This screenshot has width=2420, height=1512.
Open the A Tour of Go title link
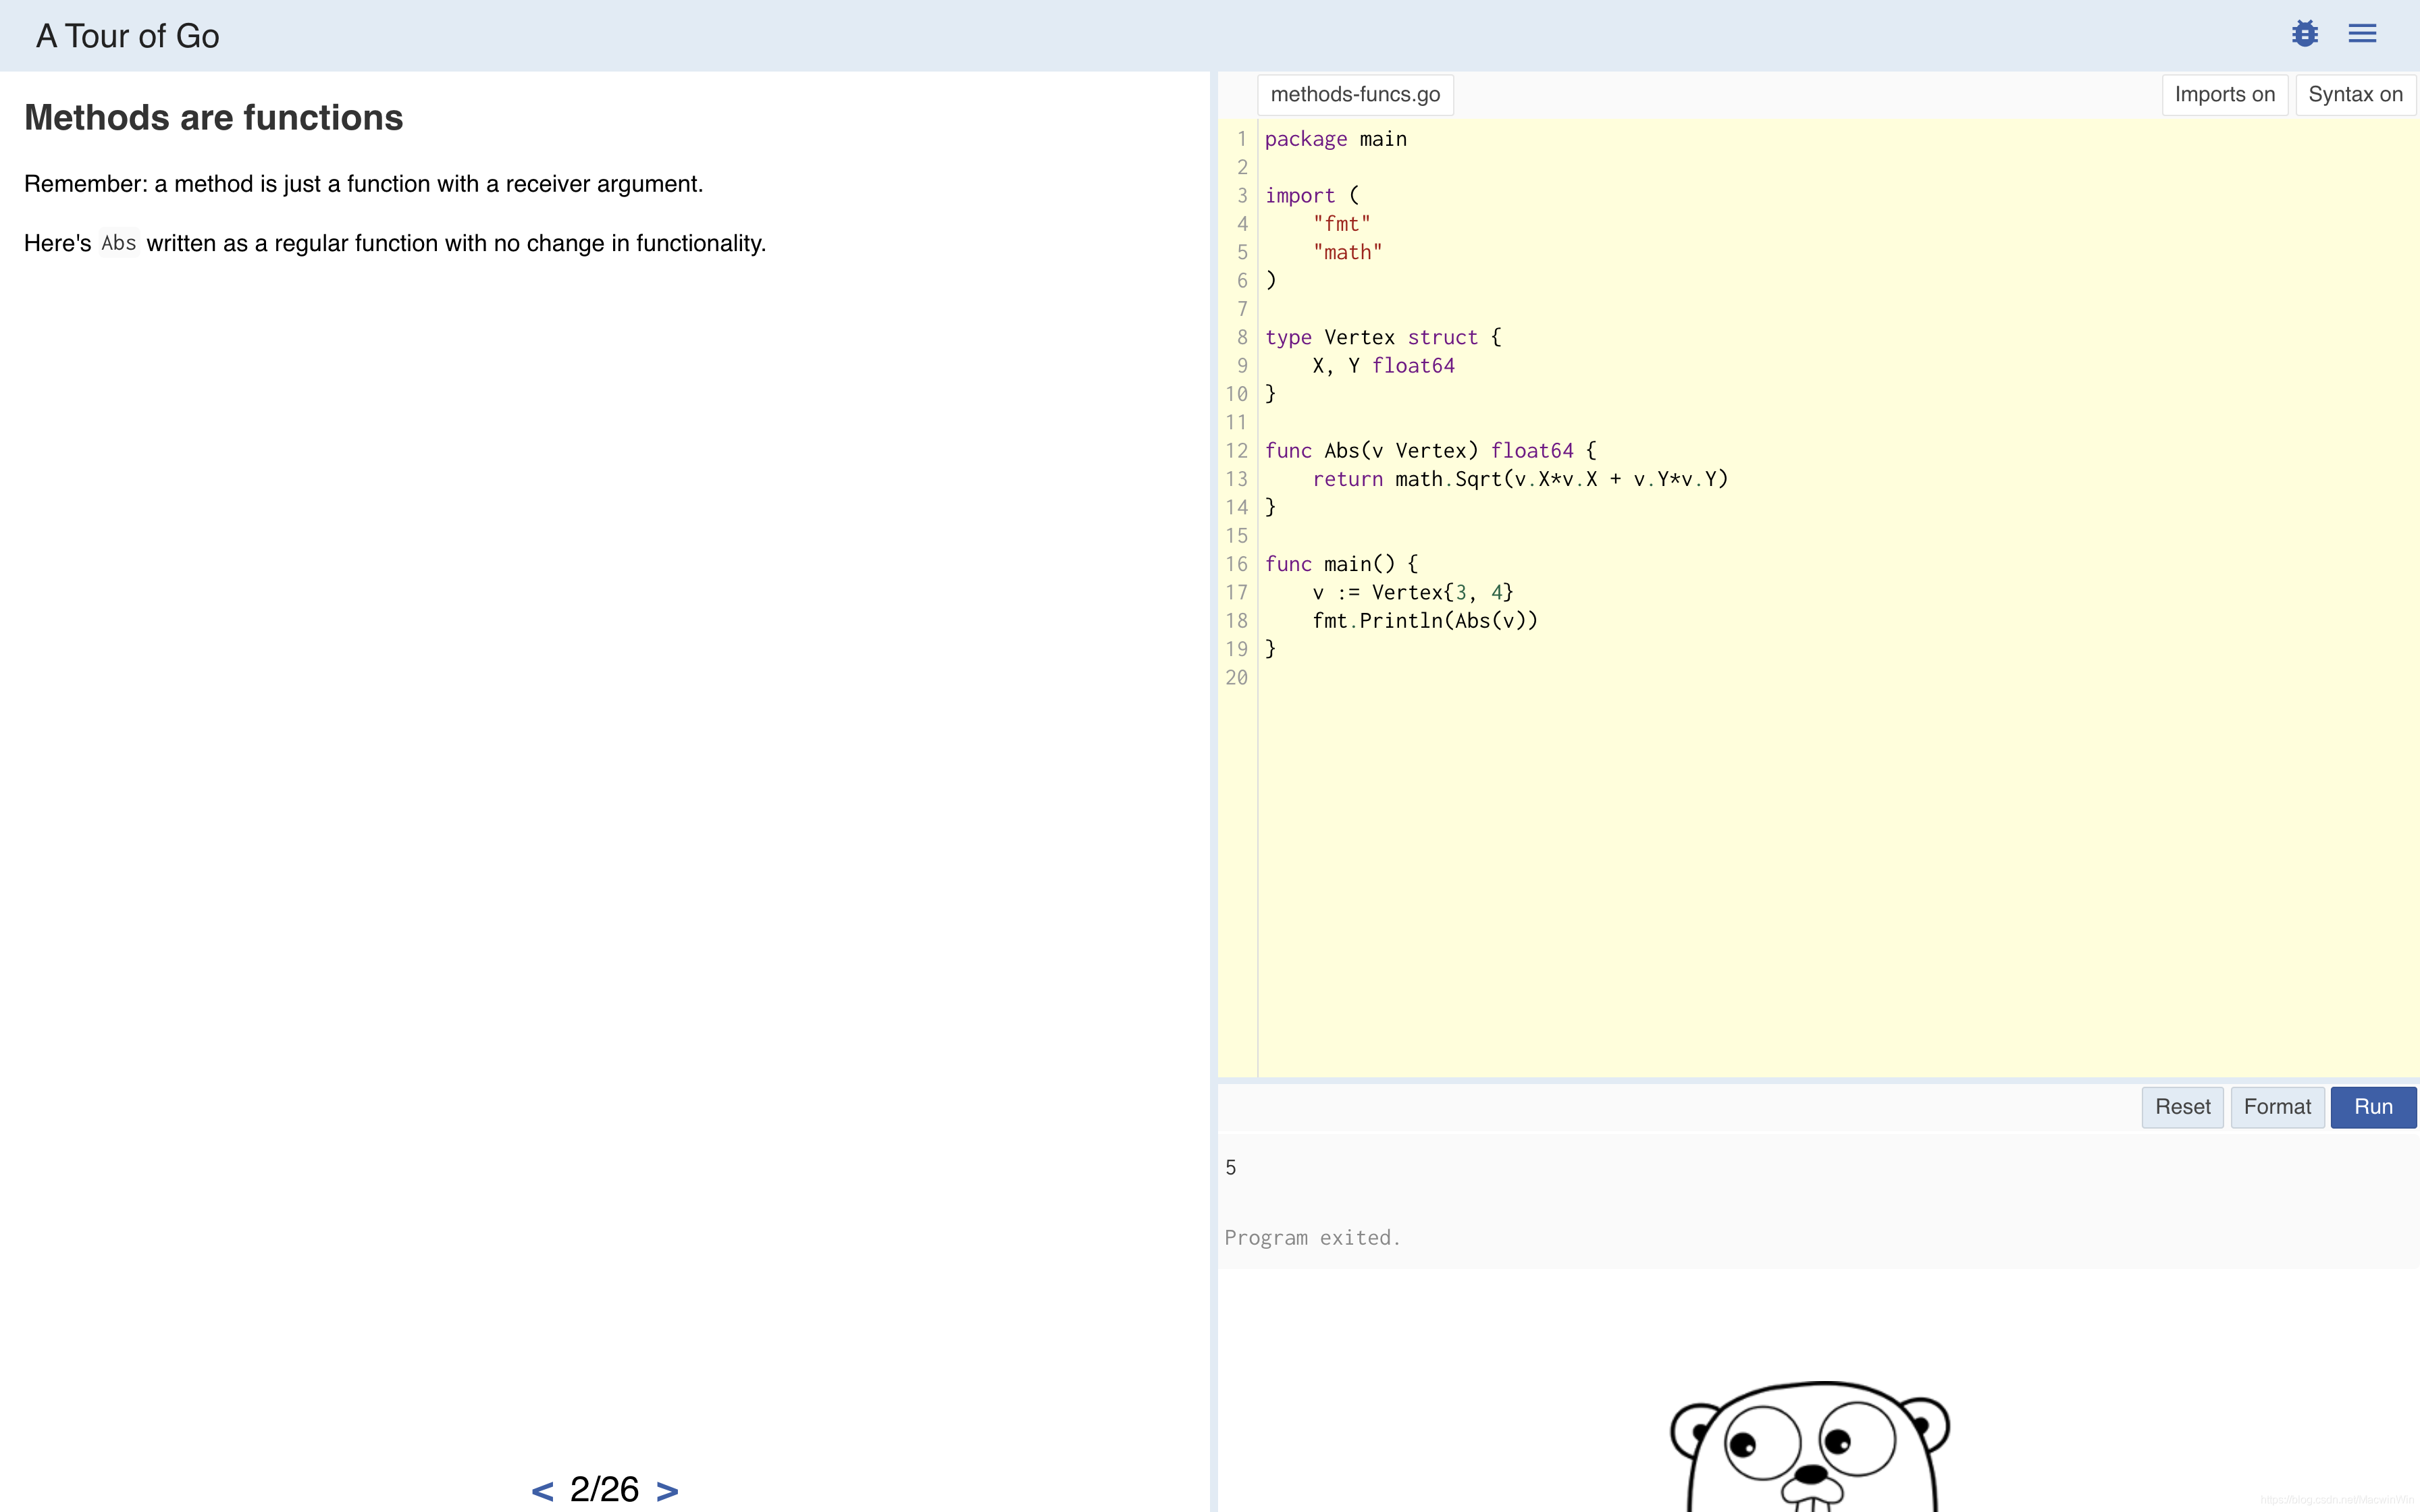click(x=128, y=36)
